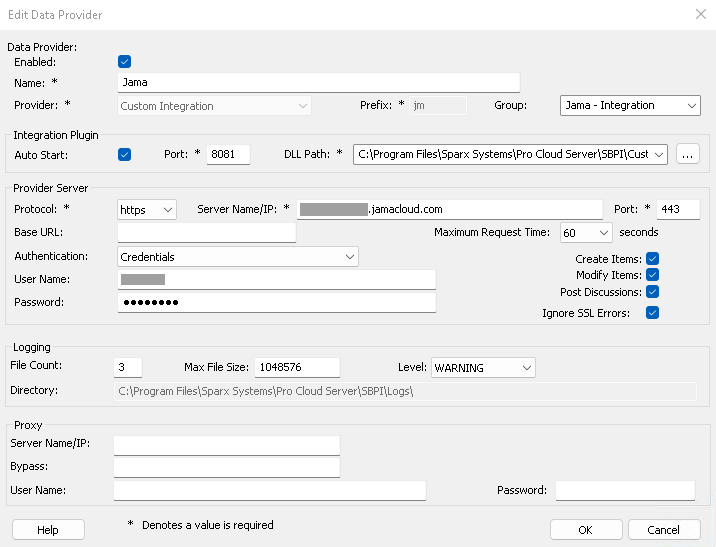Screen dimensions: 716x547
Task: Click the DLL Path browse (...) button
Action: [687, 154]
